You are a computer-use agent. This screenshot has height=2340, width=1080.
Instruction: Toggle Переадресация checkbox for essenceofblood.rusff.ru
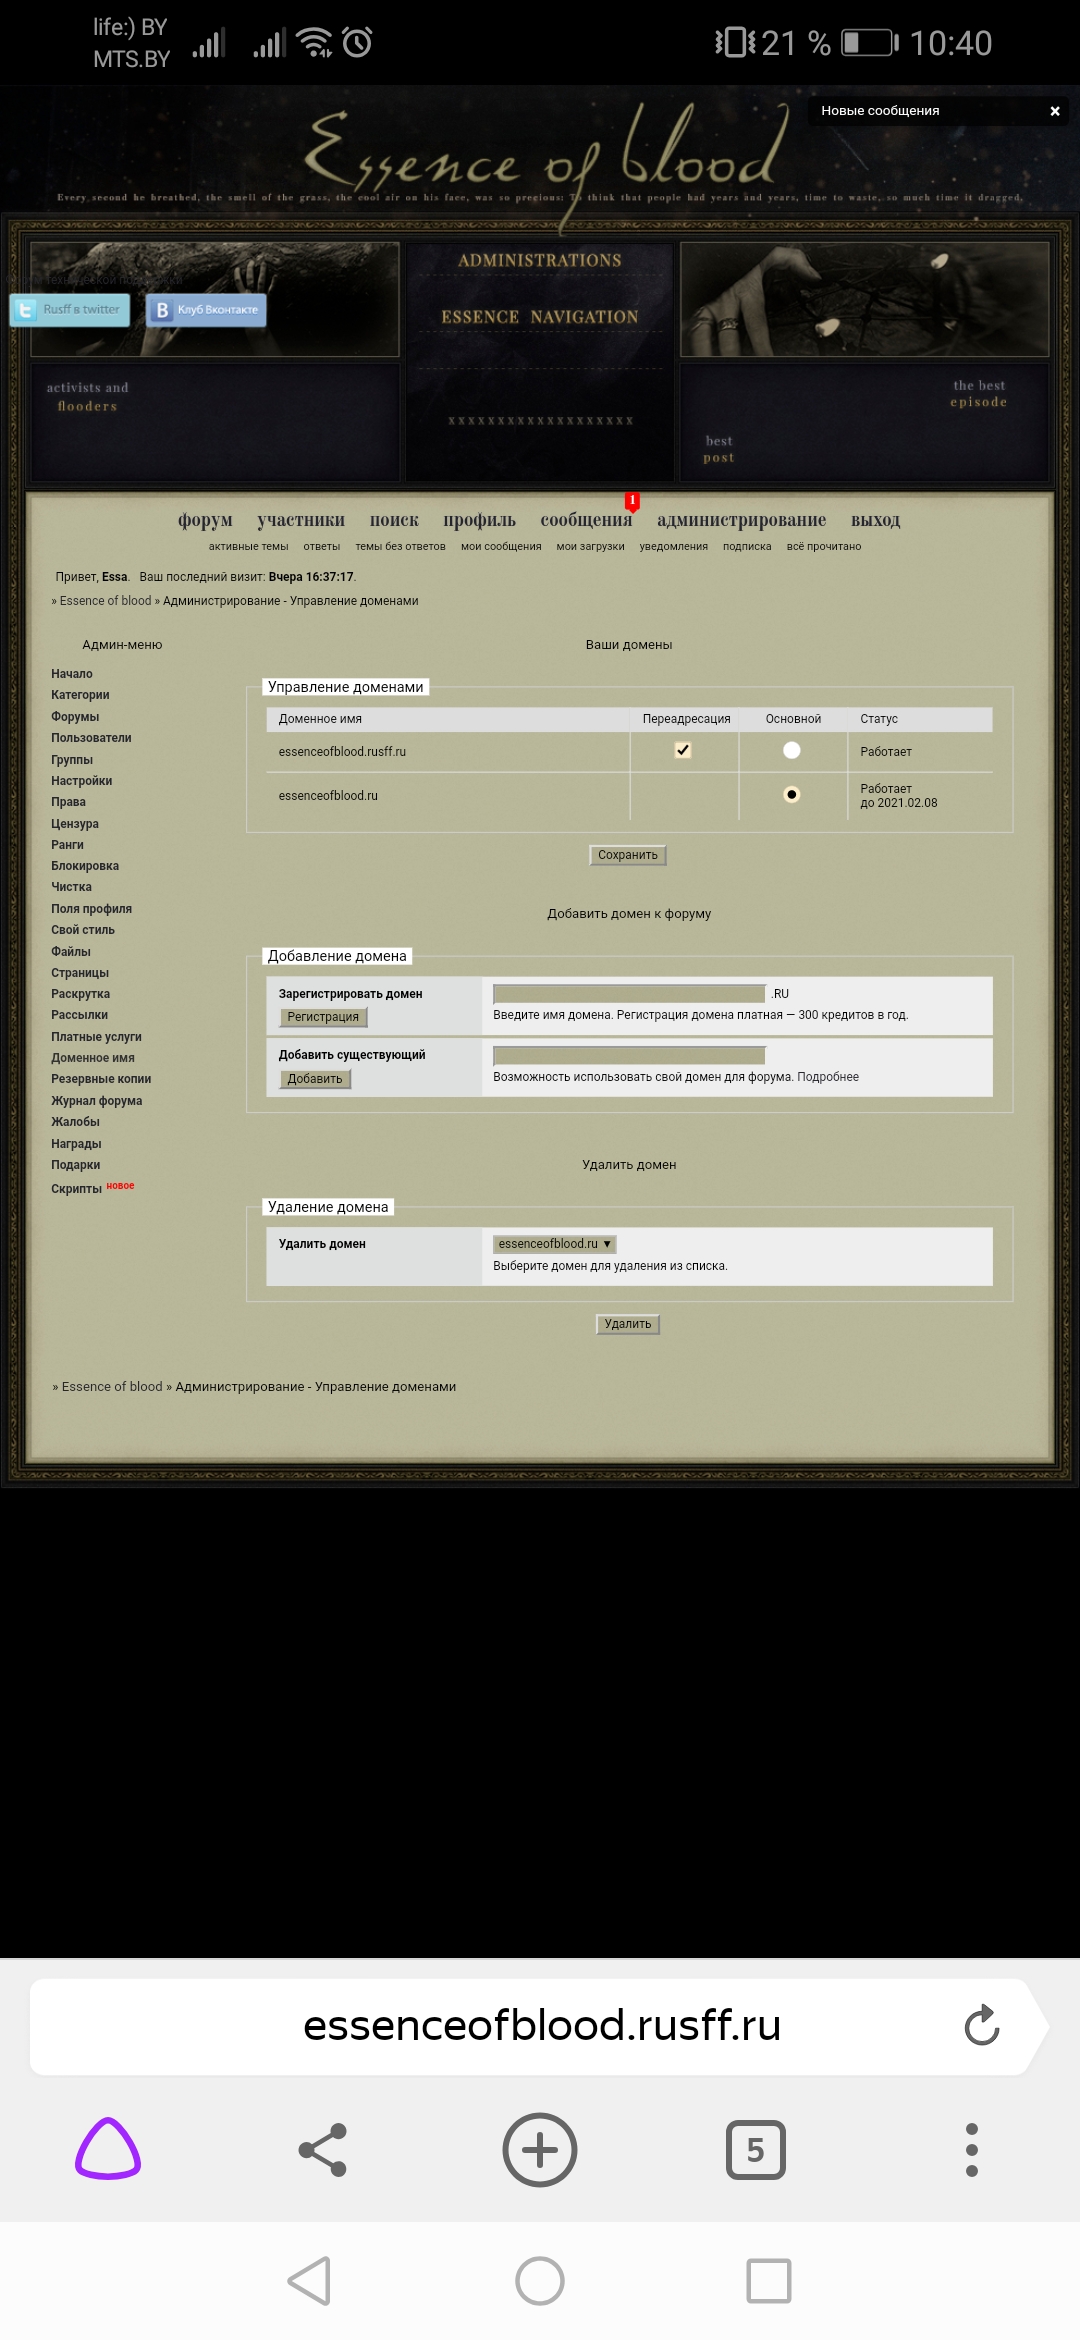coord(683,750)
